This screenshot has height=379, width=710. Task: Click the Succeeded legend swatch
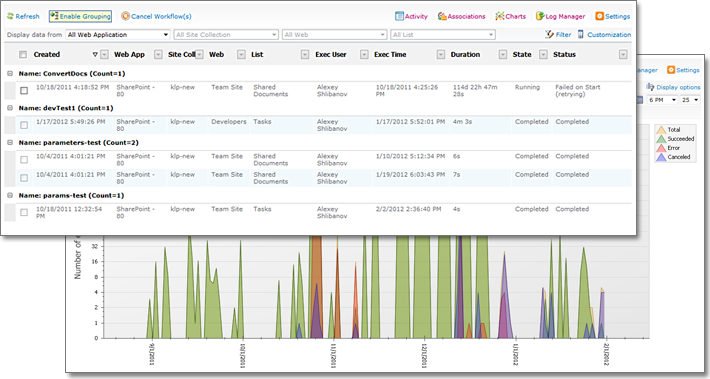click(661, 139)
